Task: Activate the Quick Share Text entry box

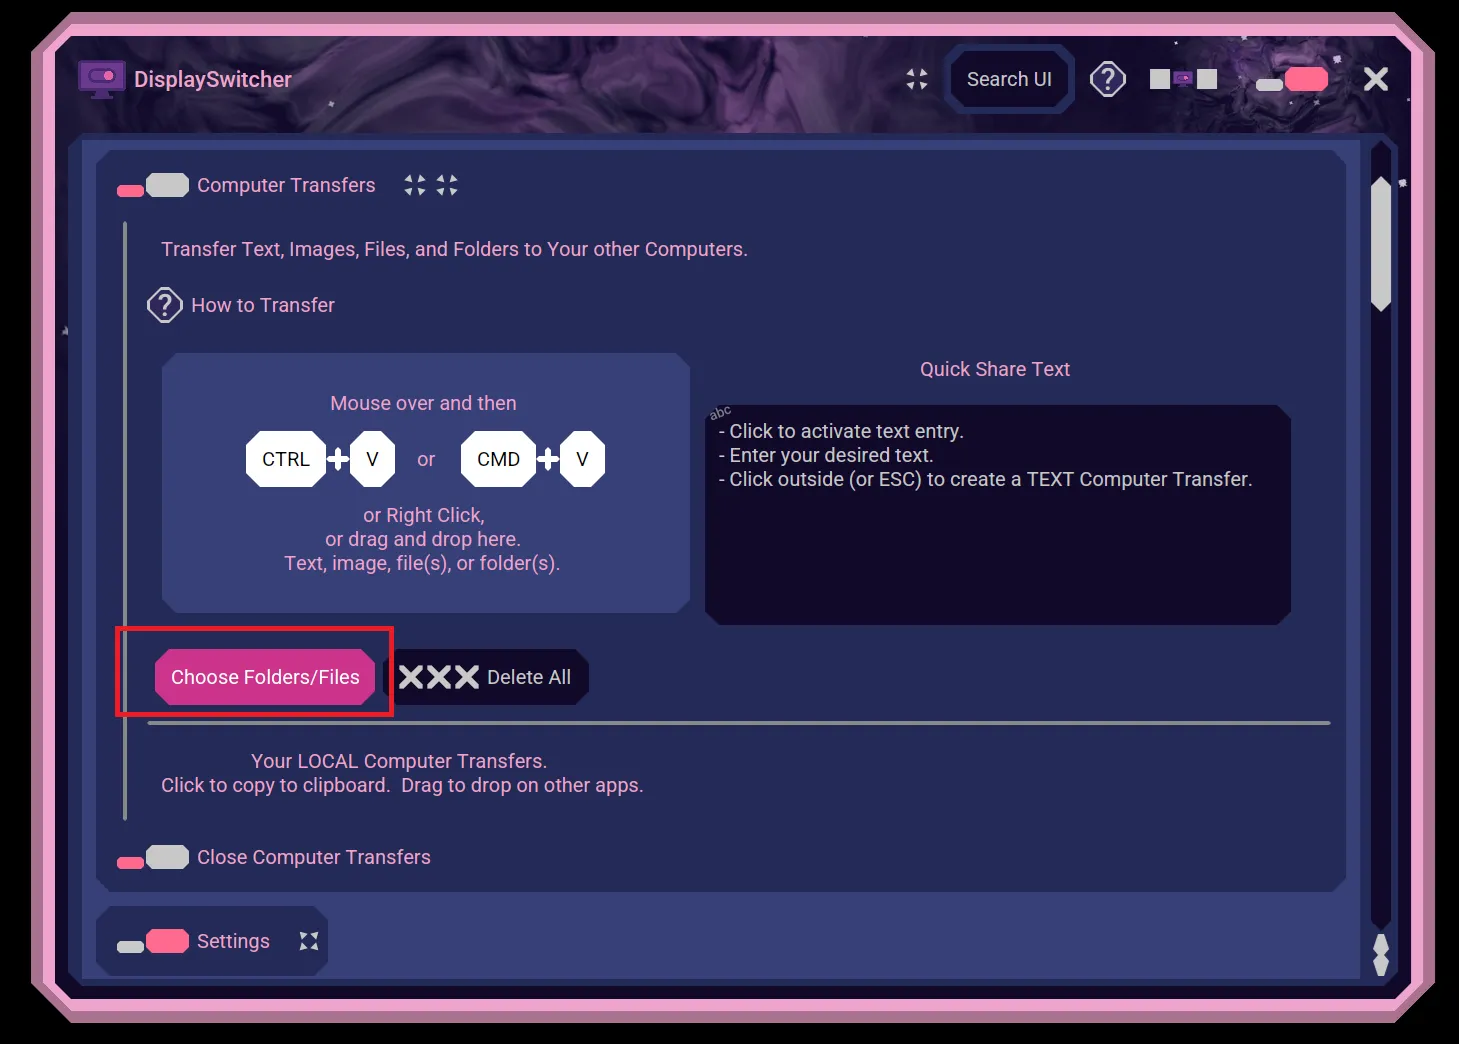Action: tap(998, 515)
